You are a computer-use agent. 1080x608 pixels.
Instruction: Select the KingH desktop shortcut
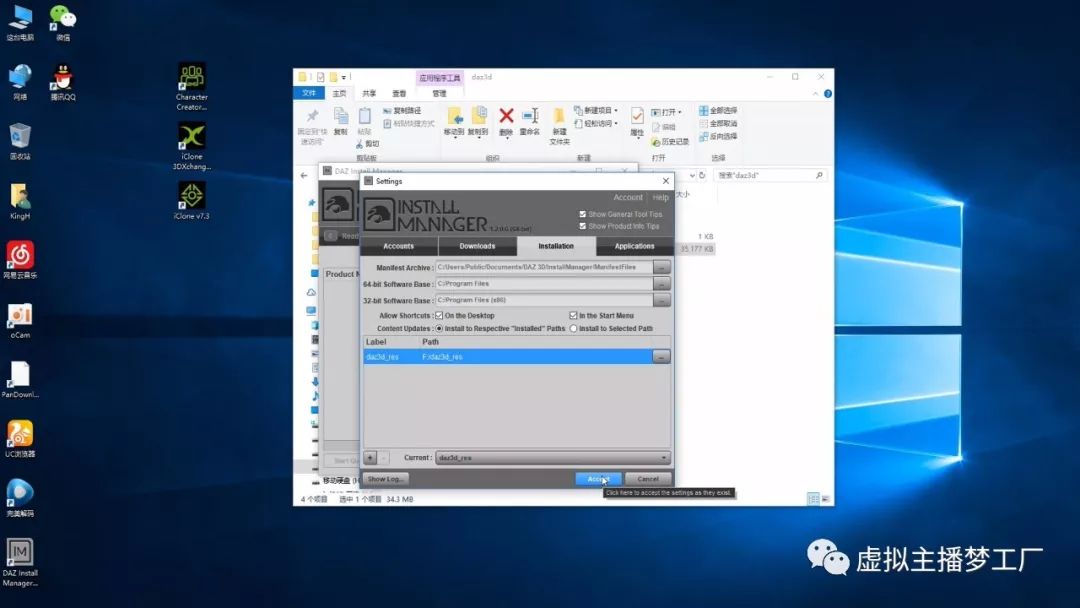[x=20, y=201]
